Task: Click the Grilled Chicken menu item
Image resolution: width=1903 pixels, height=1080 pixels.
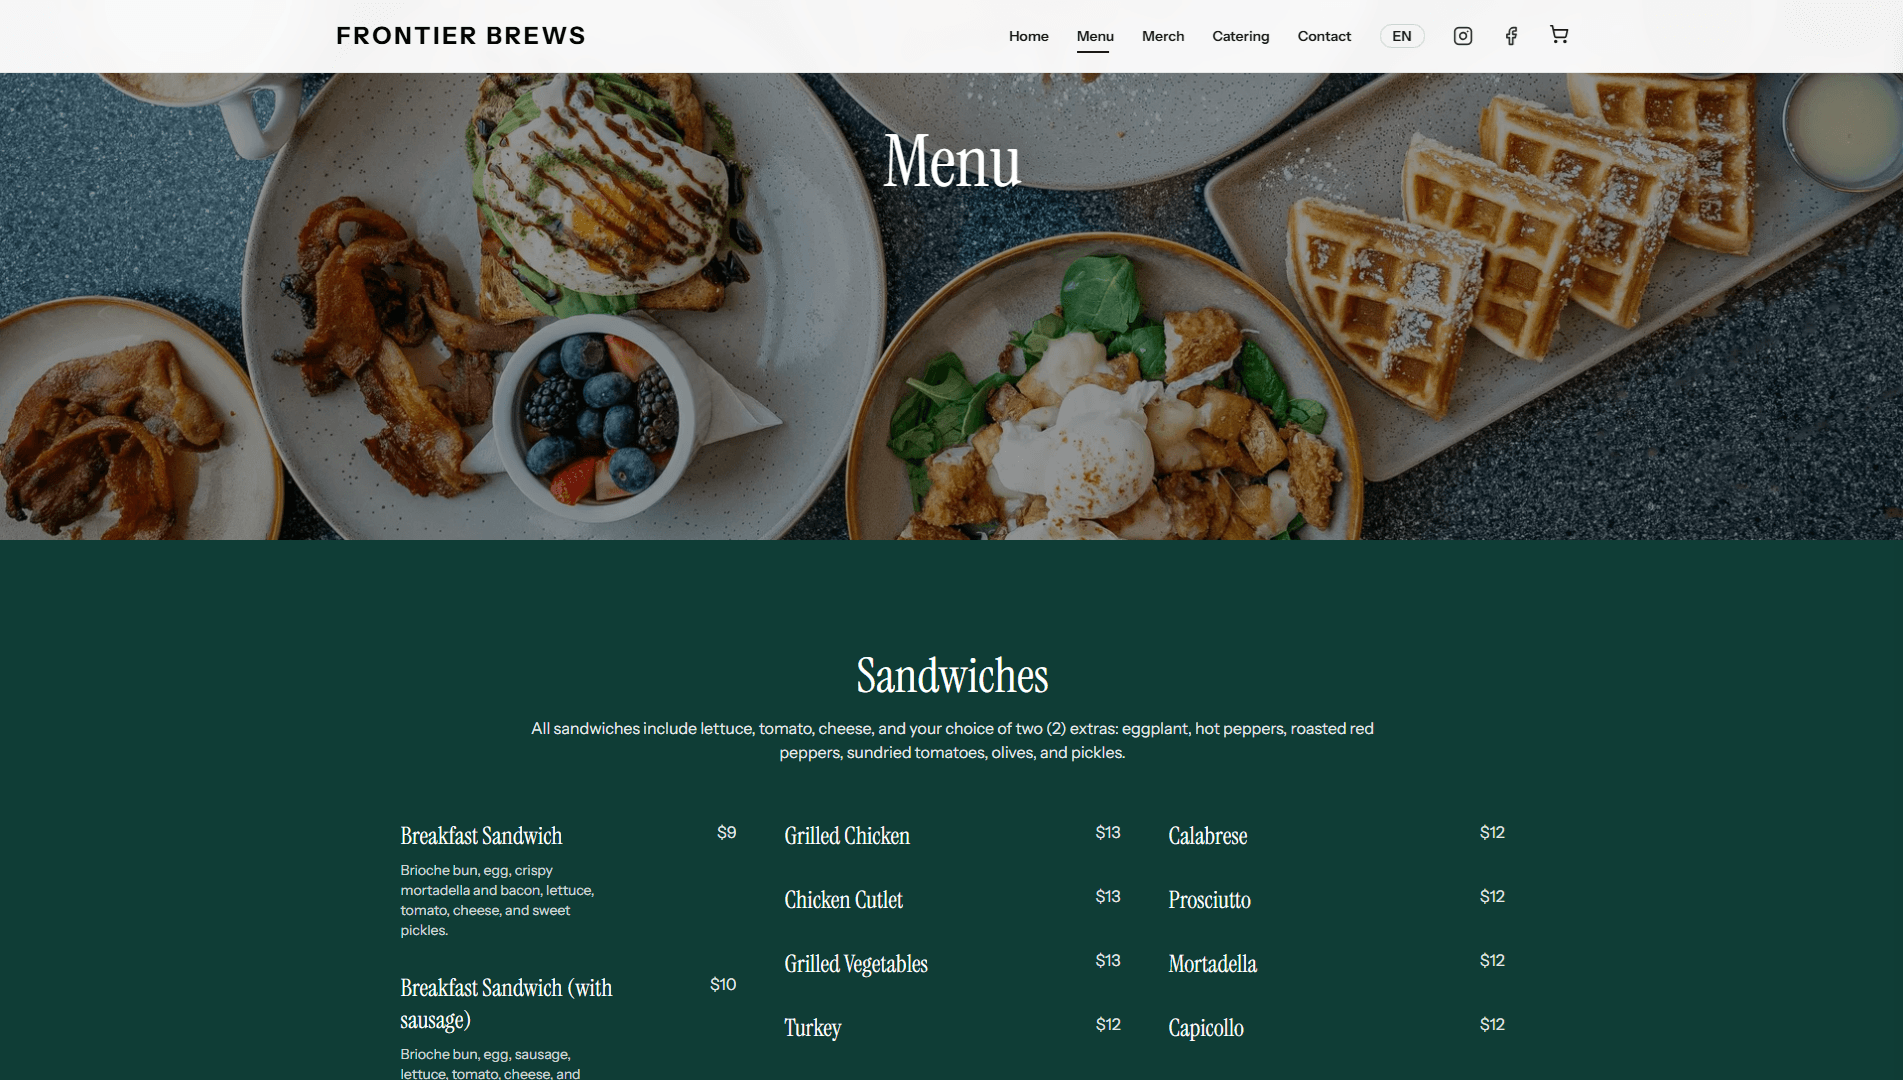Action: coord(847,836)
